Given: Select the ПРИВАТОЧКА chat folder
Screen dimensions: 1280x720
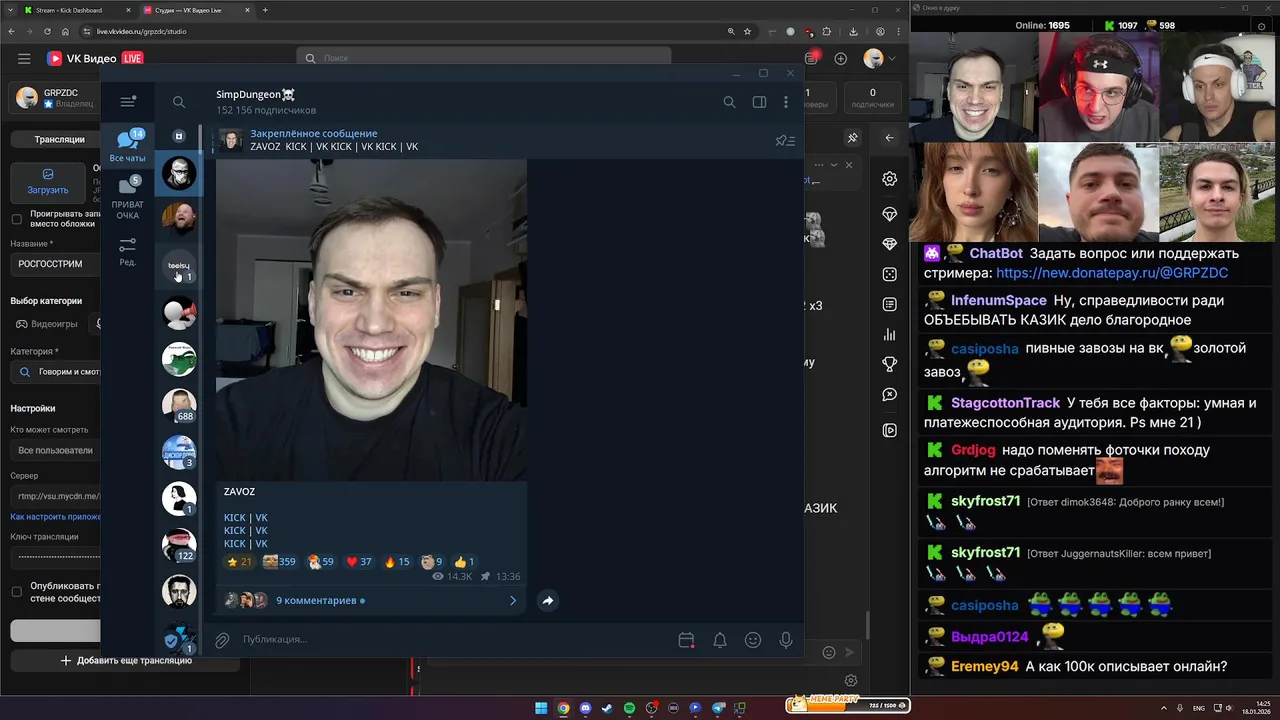Looking at the screenshot, I should [x=127, y=198].
